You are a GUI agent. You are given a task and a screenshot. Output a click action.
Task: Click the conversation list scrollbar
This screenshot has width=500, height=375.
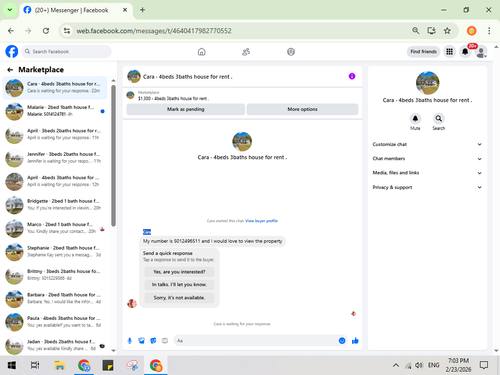point(113,156)
